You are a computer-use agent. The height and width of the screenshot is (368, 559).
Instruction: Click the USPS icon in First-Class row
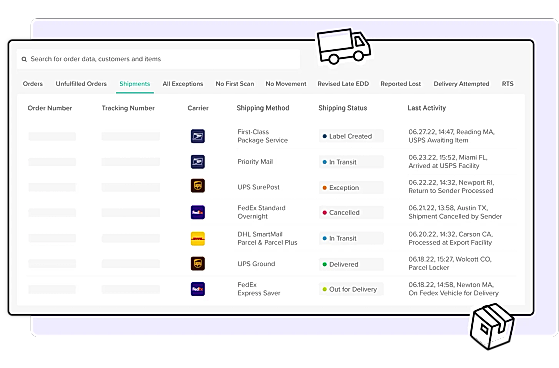(x=198, y=136)
